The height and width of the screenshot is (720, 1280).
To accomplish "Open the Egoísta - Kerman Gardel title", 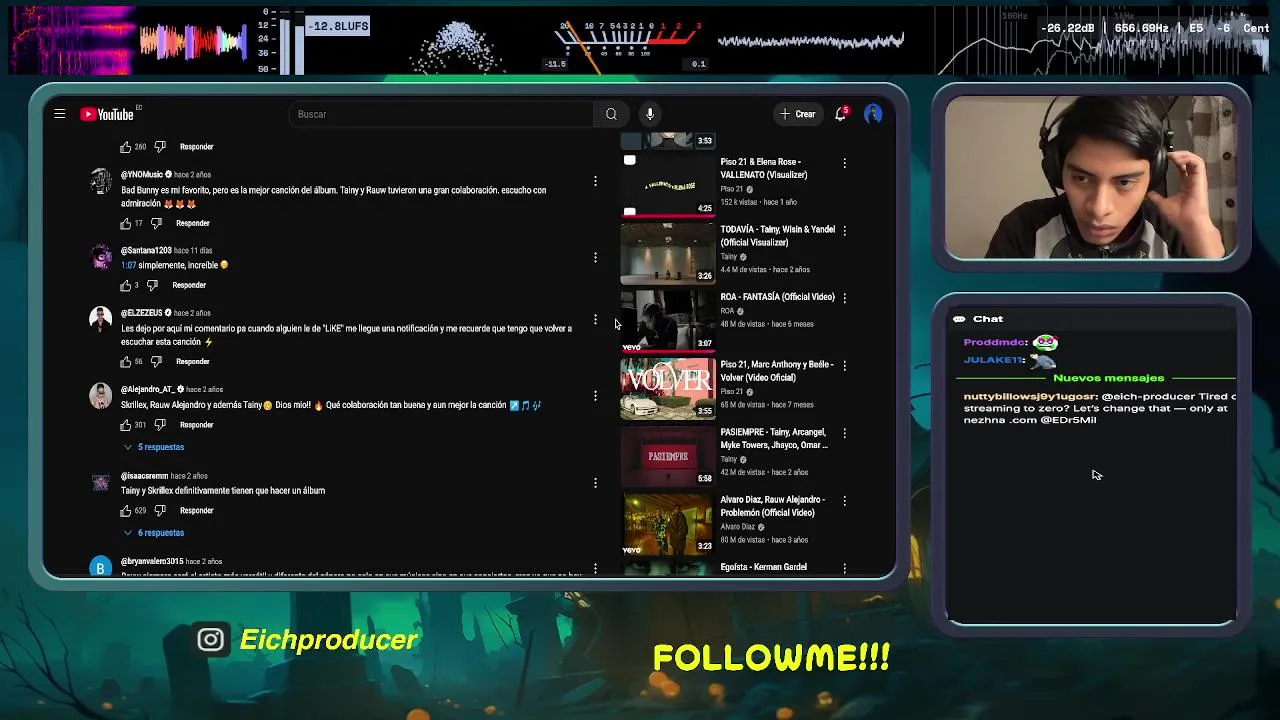I will tap(763, 567).
